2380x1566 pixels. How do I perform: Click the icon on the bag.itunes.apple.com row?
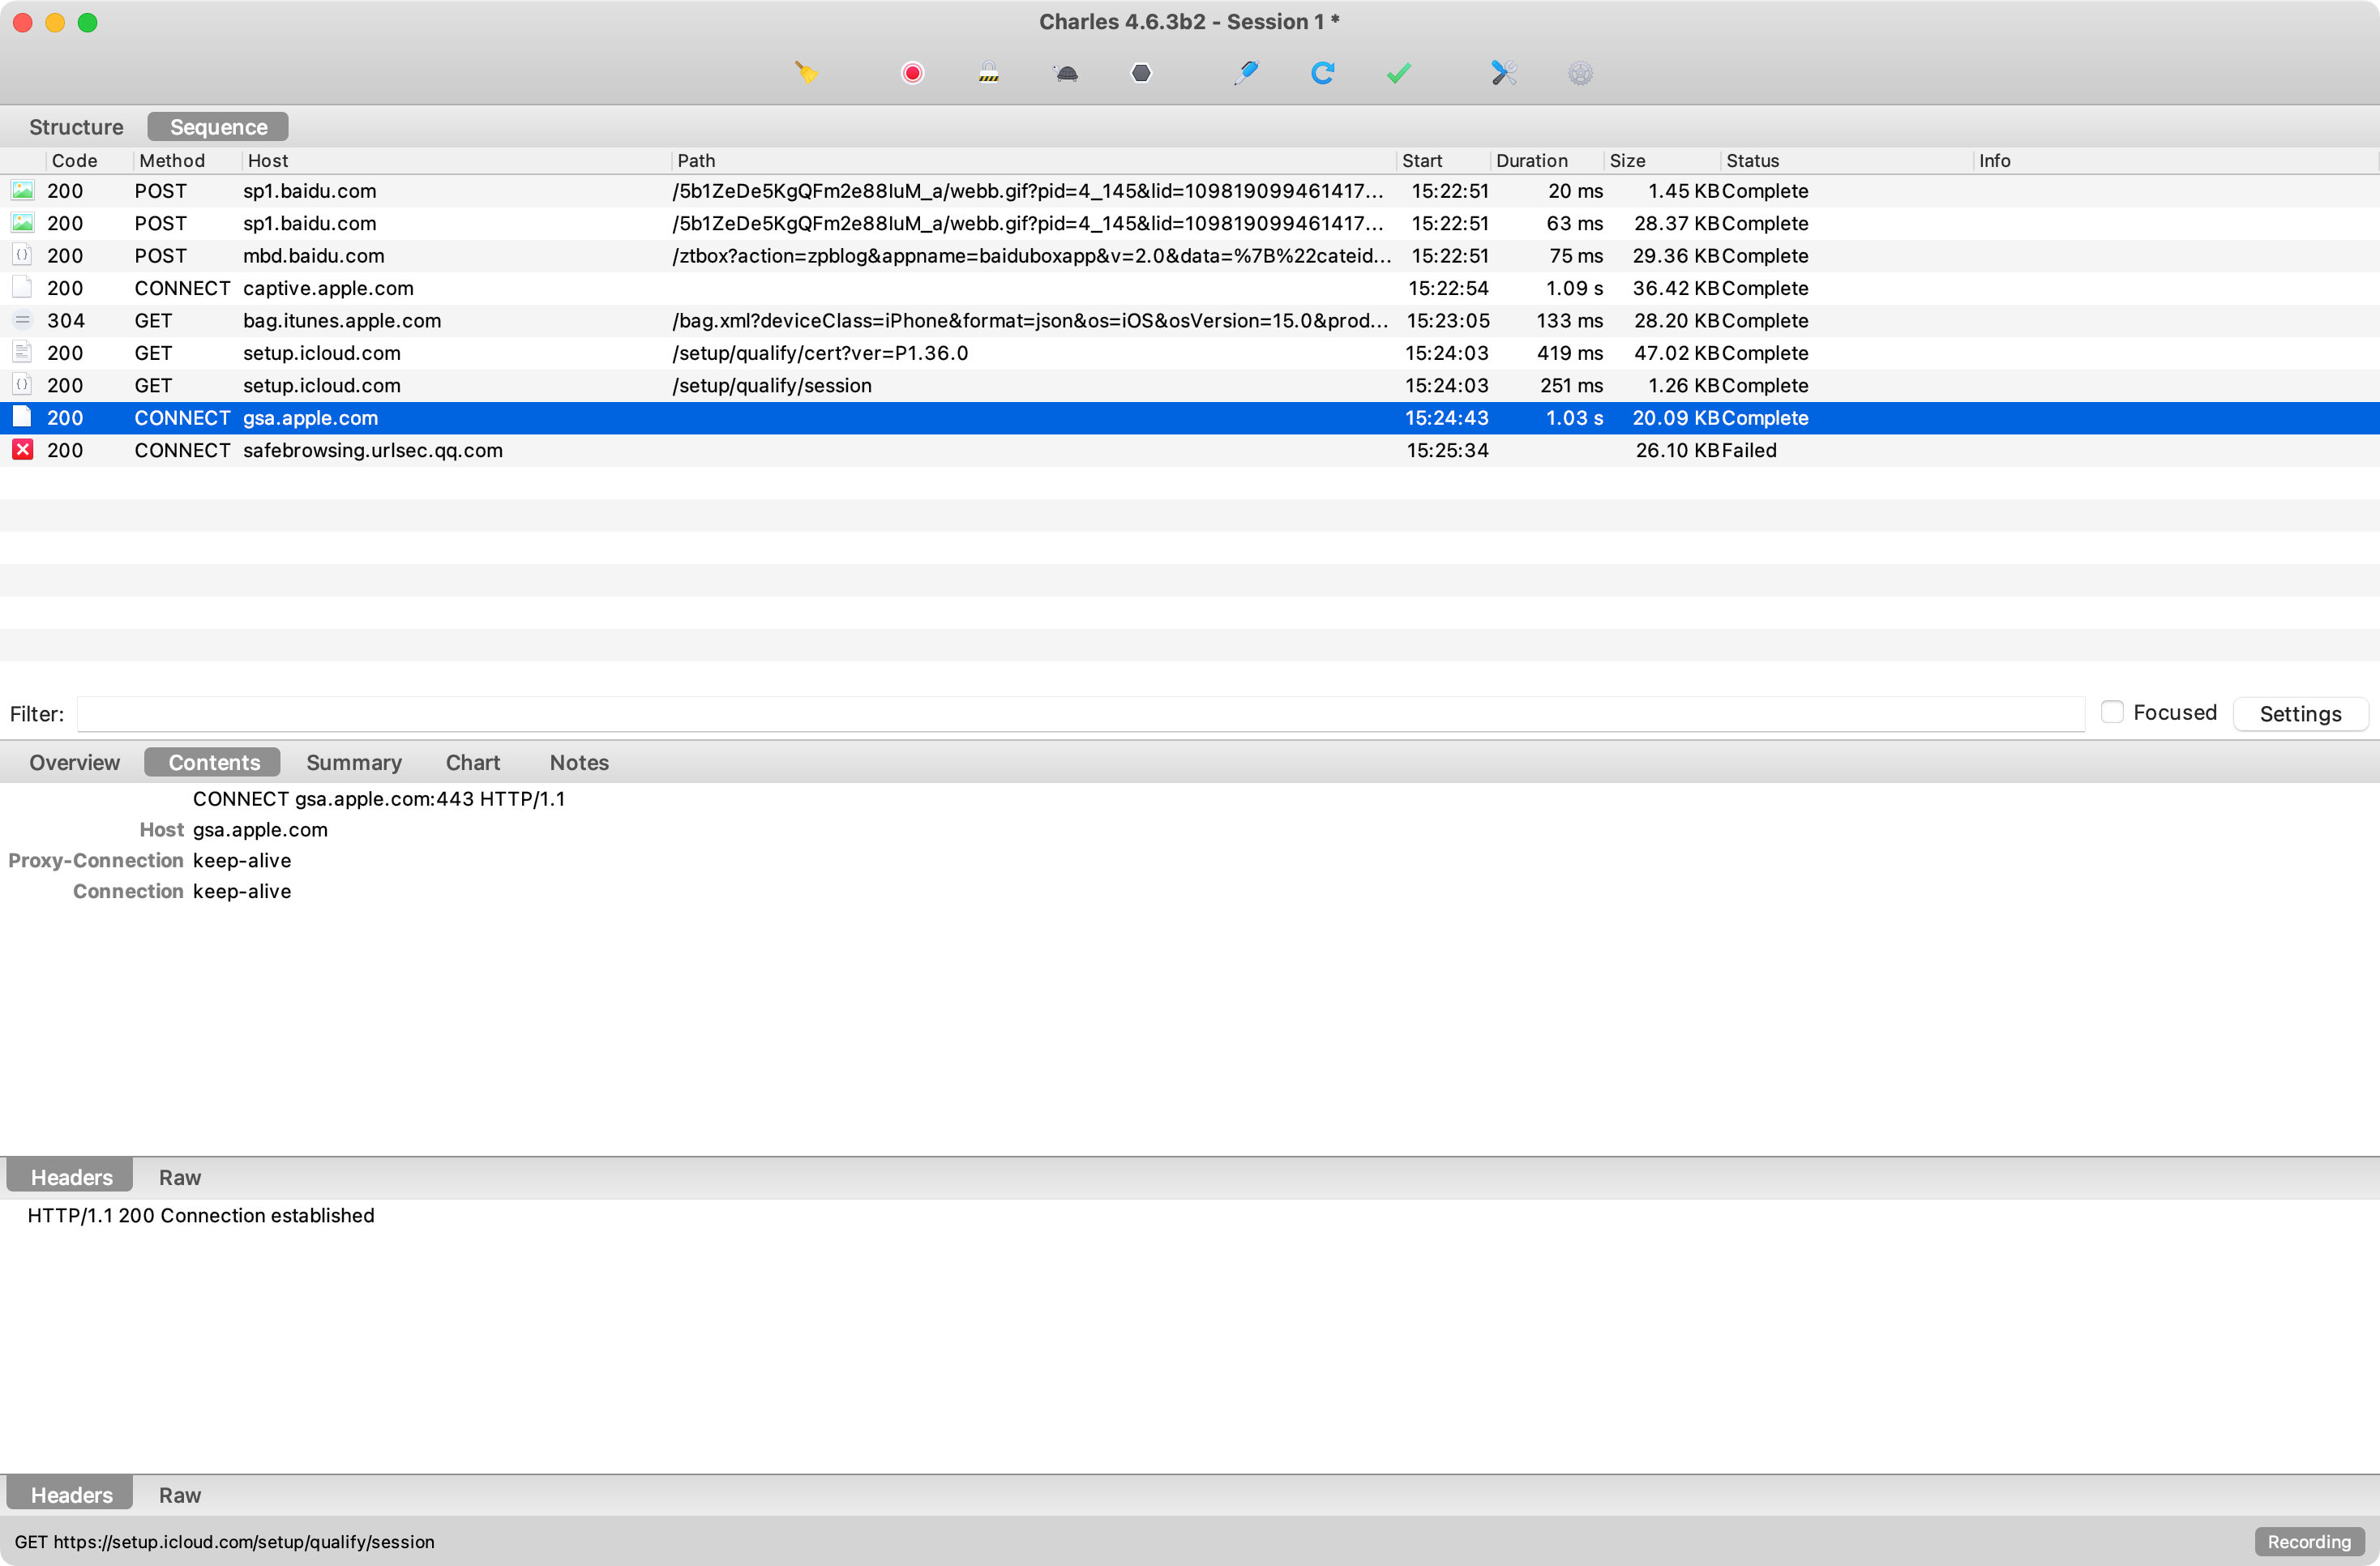click(x=22, y=320)
